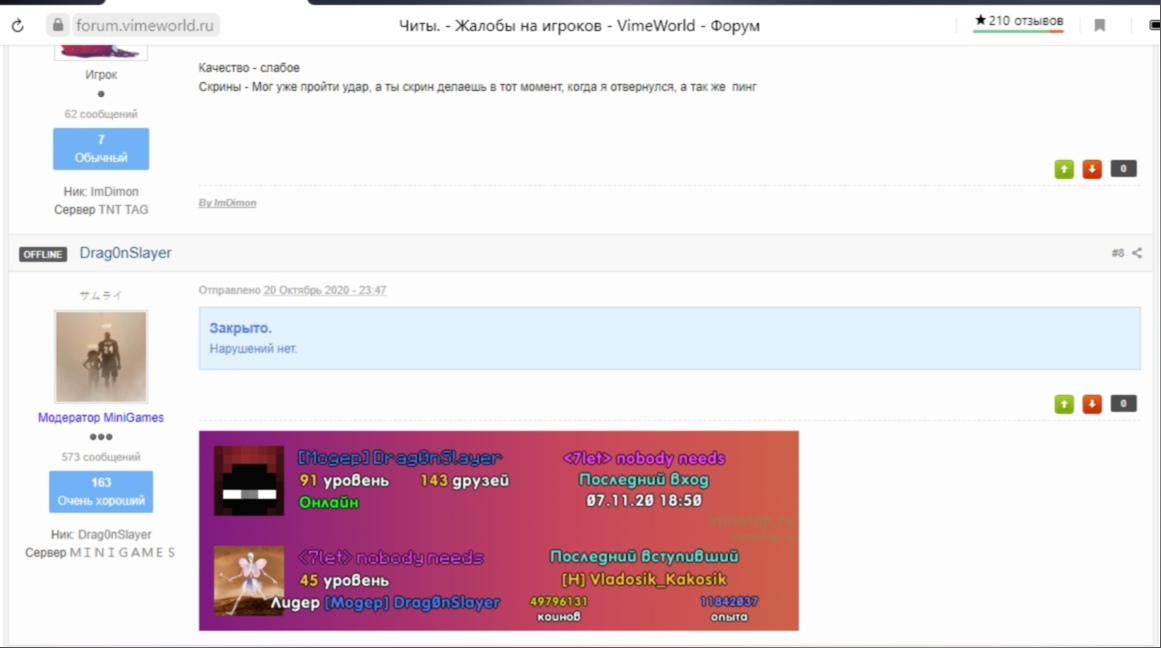
Task: Downvote Drag0nSlayer's post with red arrow
Action: pos(1092,404)
